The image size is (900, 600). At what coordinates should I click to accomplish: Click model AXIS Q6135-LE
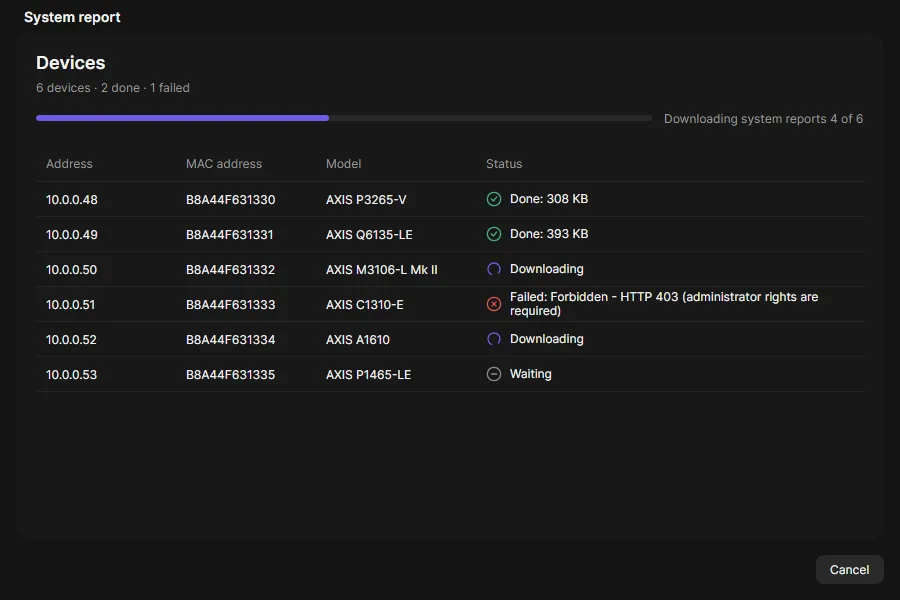pyautogui.click(x=369, y=235)
